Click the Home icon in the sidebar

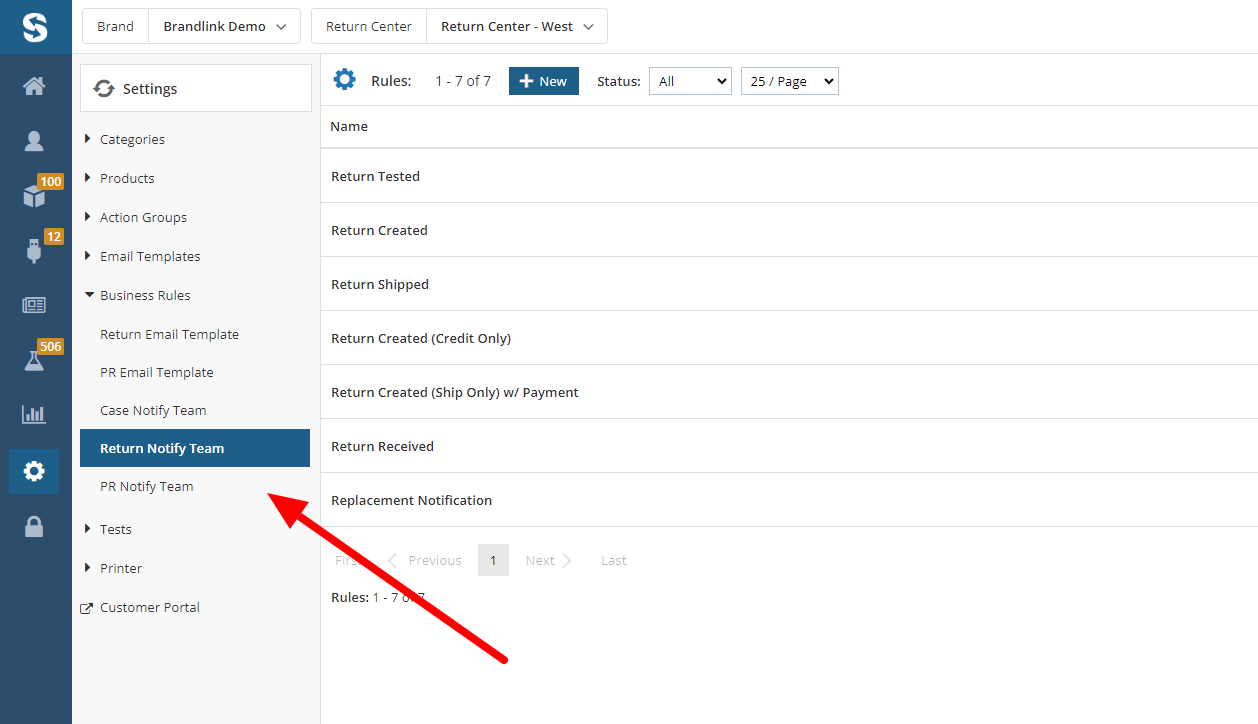(35, 86)
